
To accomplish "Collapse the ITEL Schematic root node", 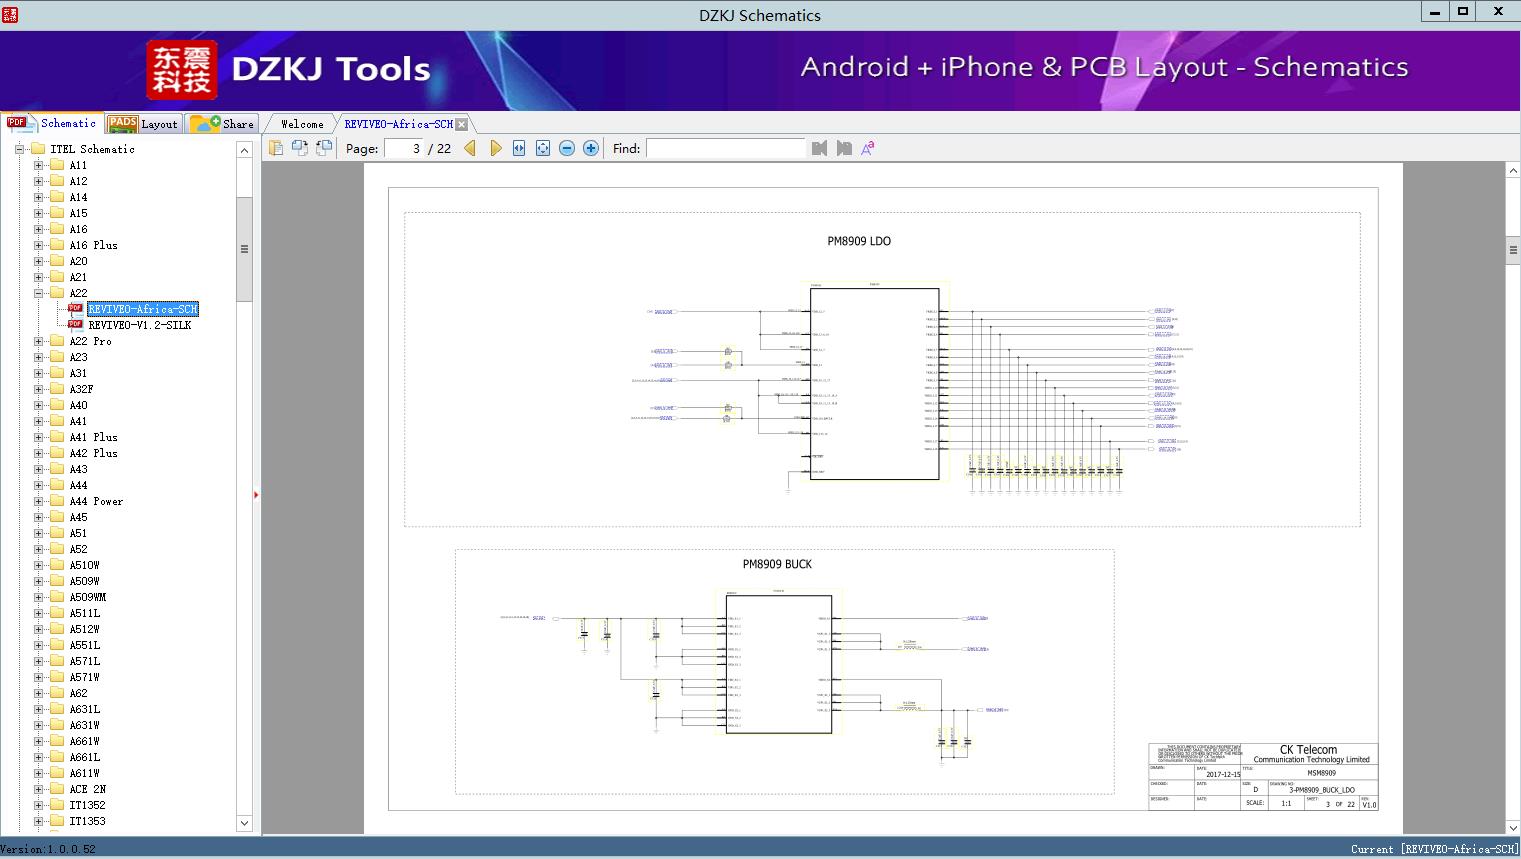I will 20,149.
